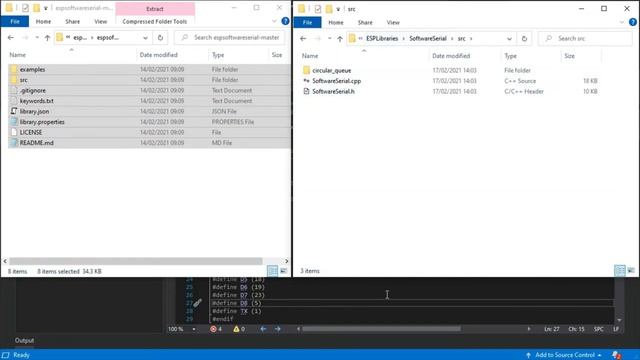Click the screwdriver quick action icon
640x360 pixels.
tap(198, 302)
